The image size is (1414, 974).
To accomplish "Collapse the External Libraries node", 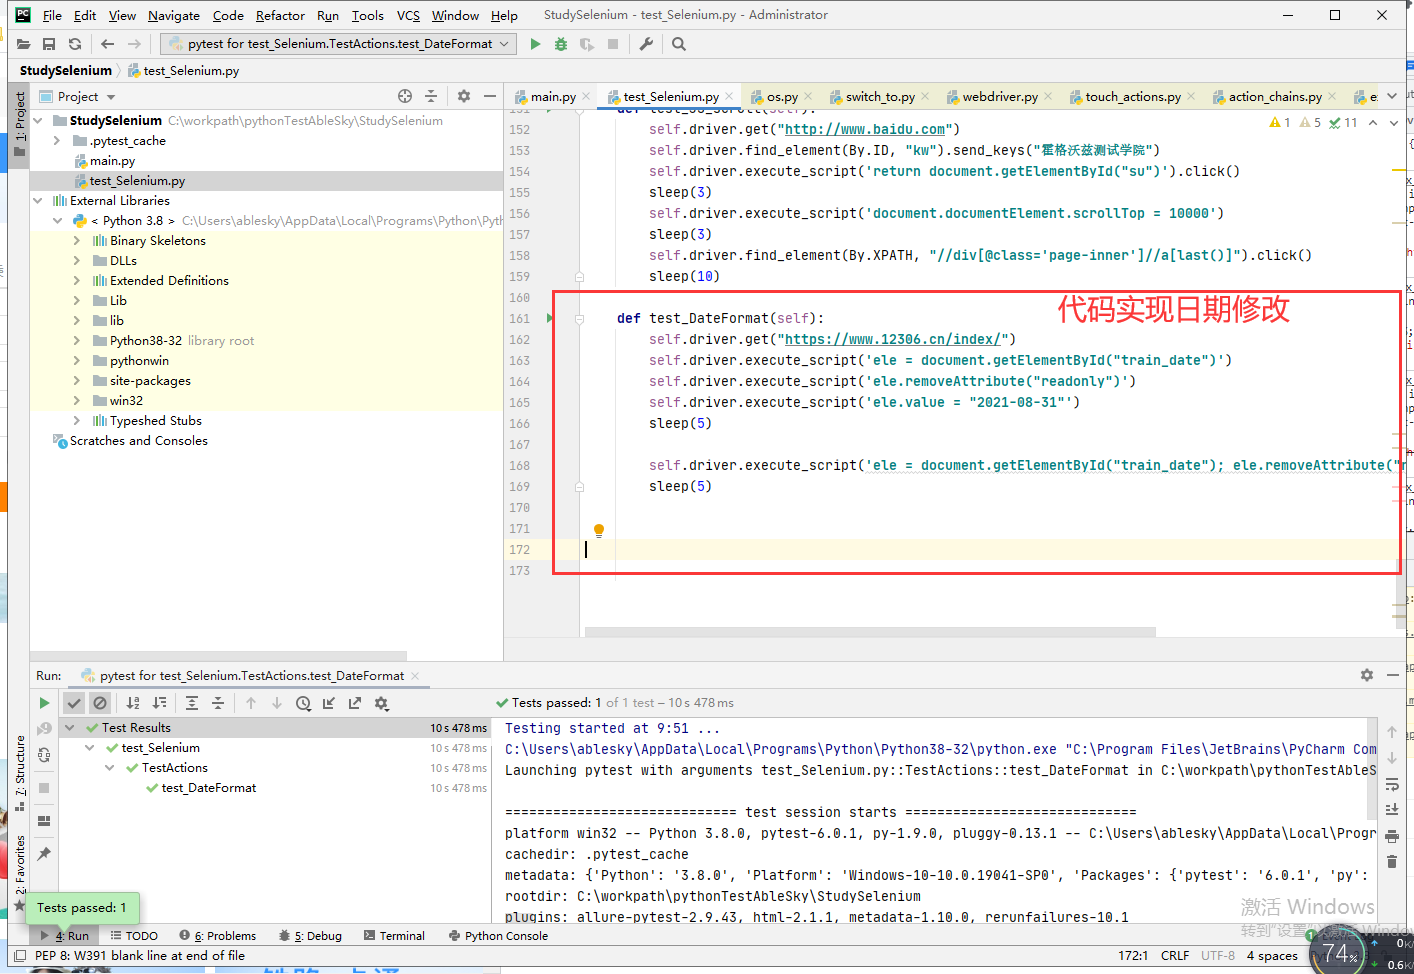I will click(38, 200).
